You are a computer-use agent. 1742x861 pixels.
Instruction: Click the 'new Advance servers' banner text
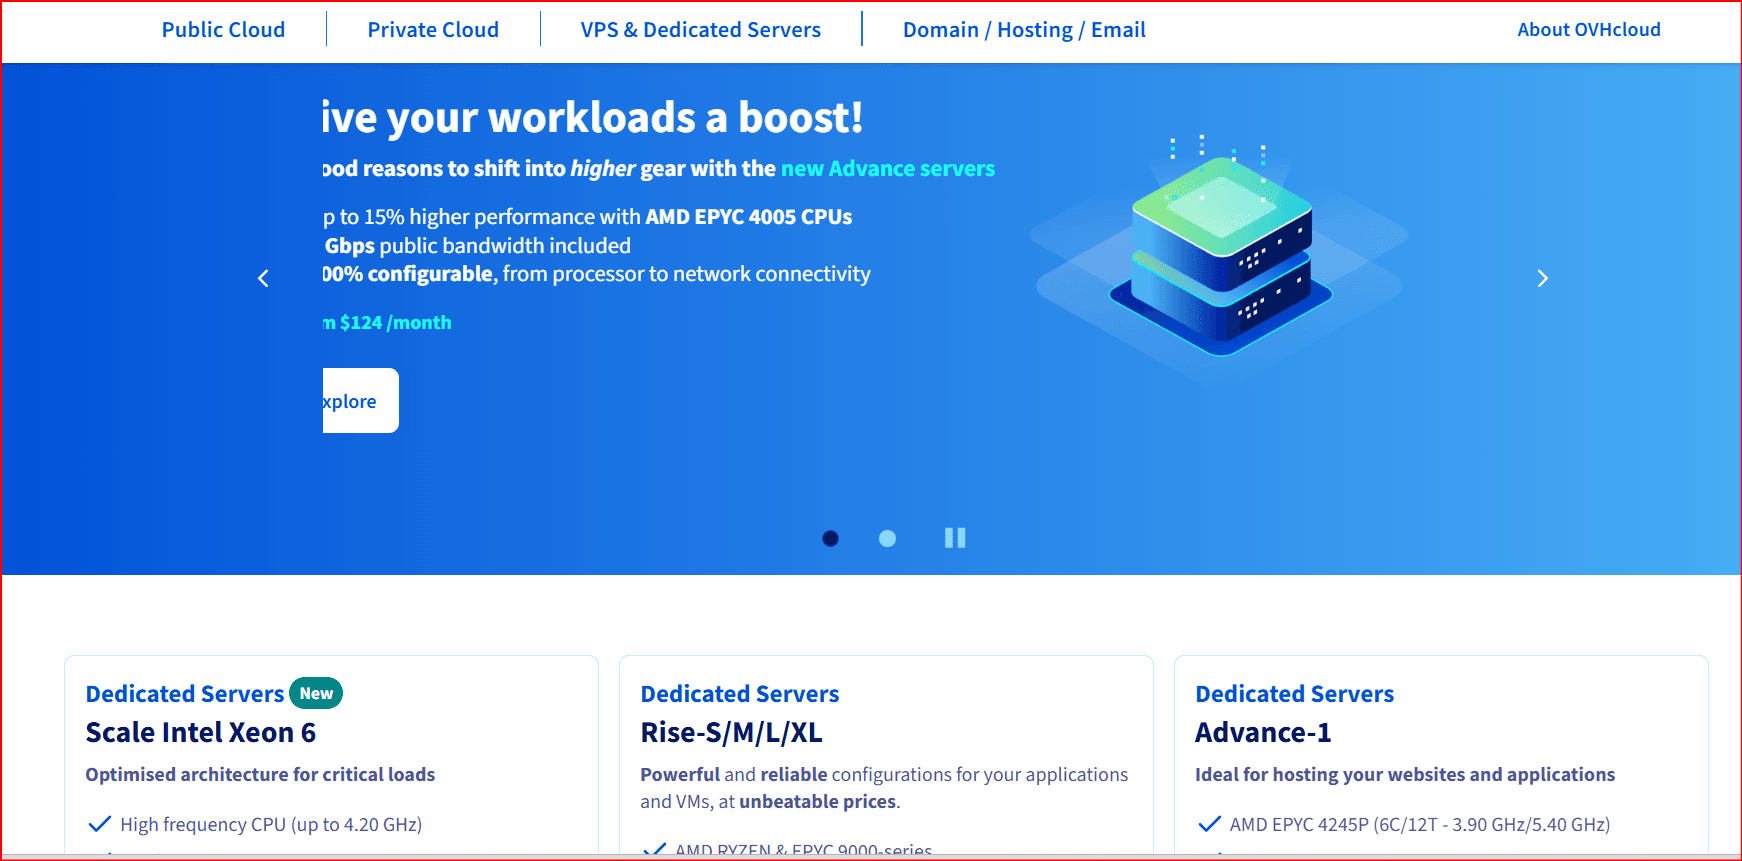coord(888,168)
